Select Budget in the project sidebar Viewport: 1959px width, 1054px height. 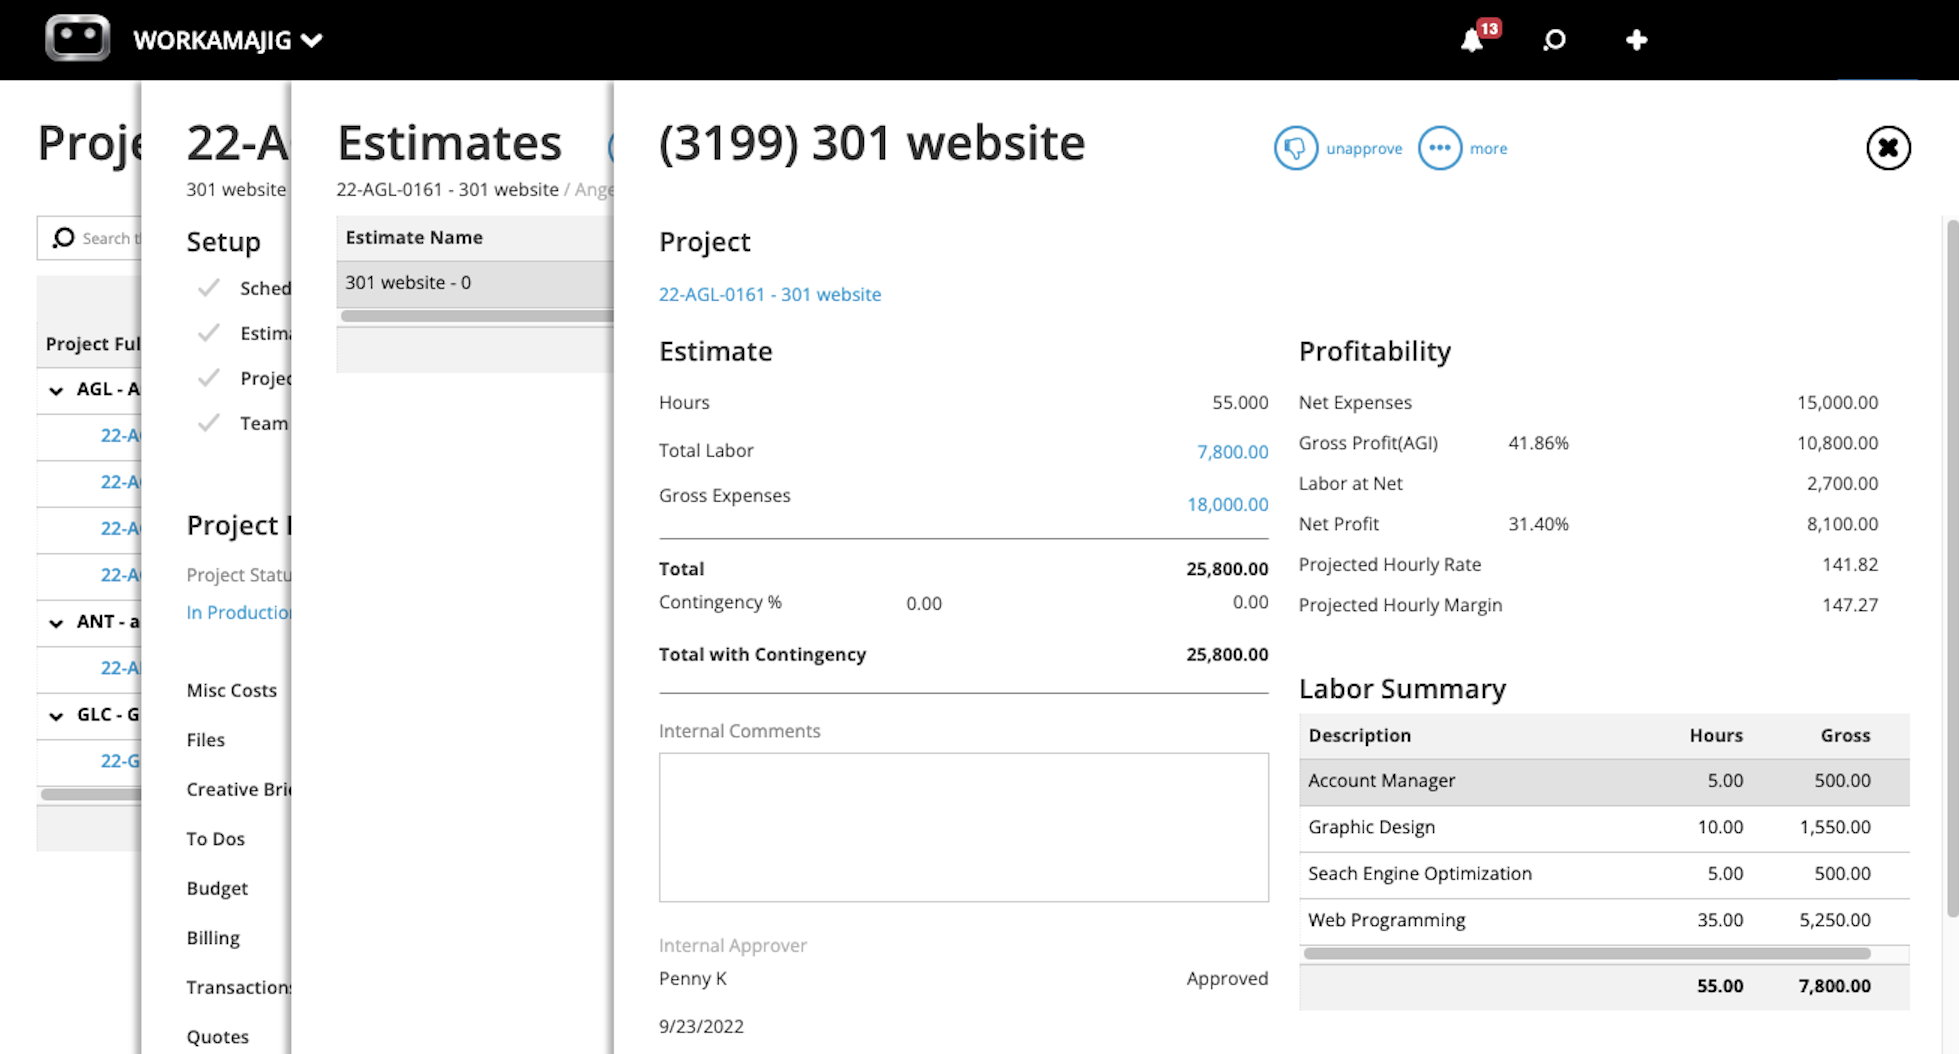[216, 888]
